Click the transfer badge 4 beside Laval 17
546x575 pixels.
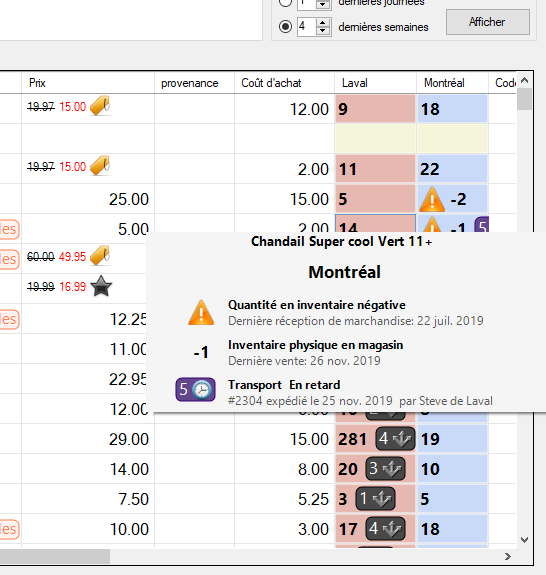click(385, 529)
